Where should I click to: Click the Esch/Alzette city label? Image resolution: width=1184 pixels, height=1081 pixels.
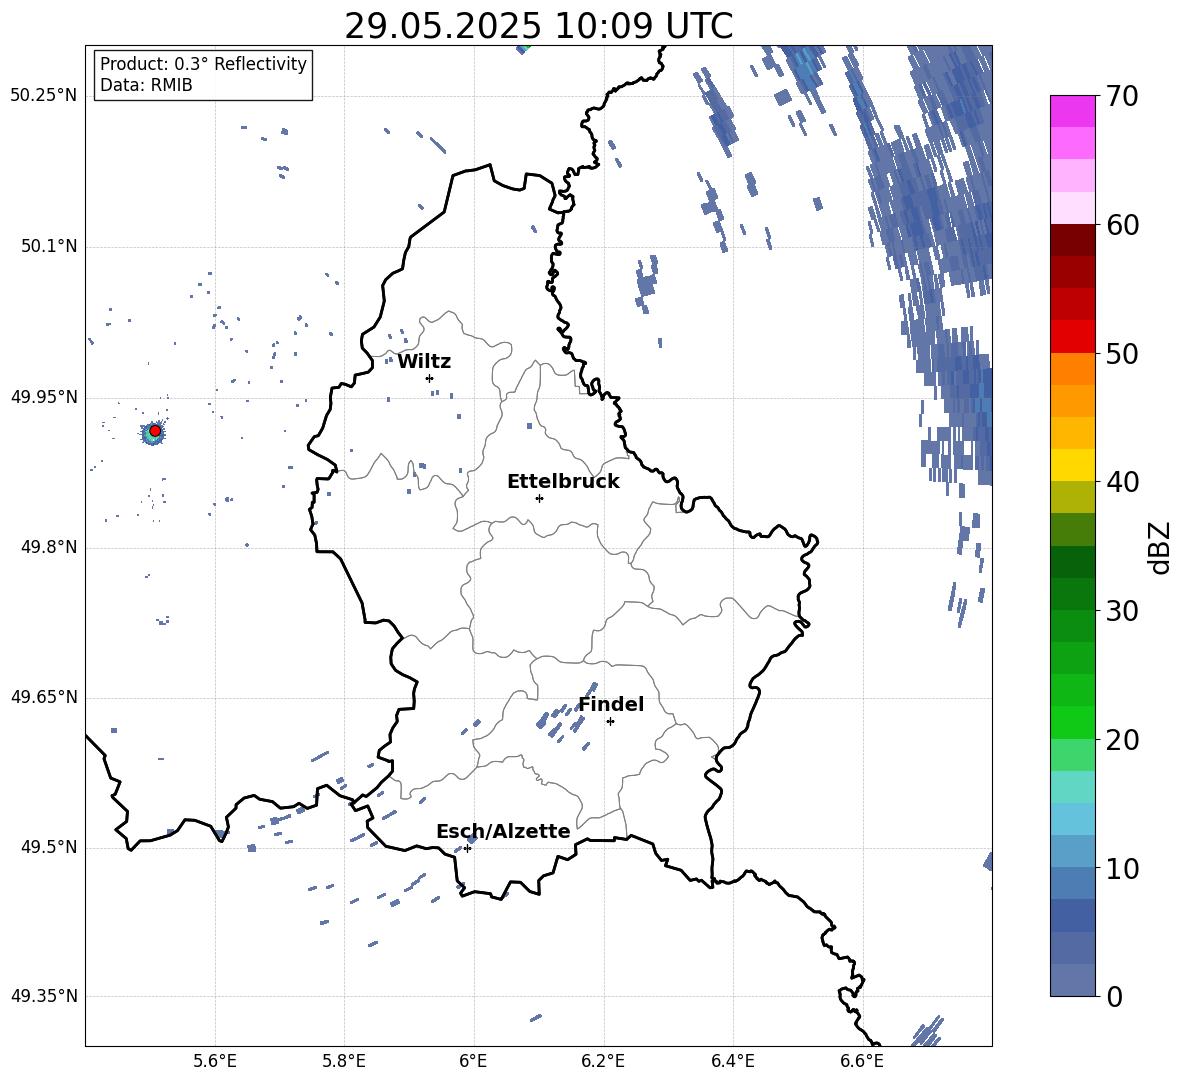tap(503, 832)
